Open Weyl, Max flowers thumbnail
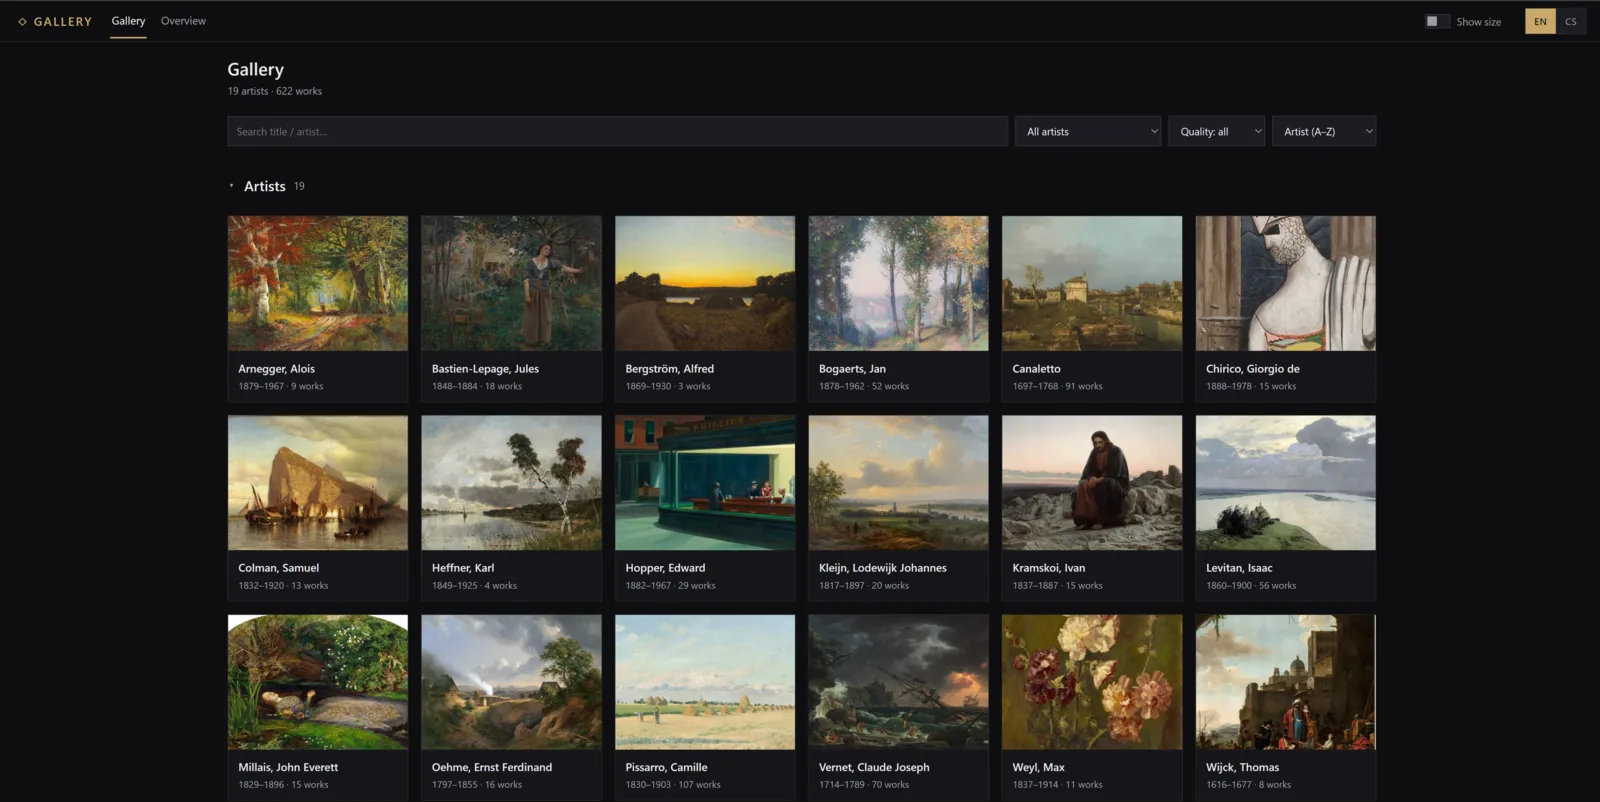Screen dimensions: 1600x802 pos(1092,682)
